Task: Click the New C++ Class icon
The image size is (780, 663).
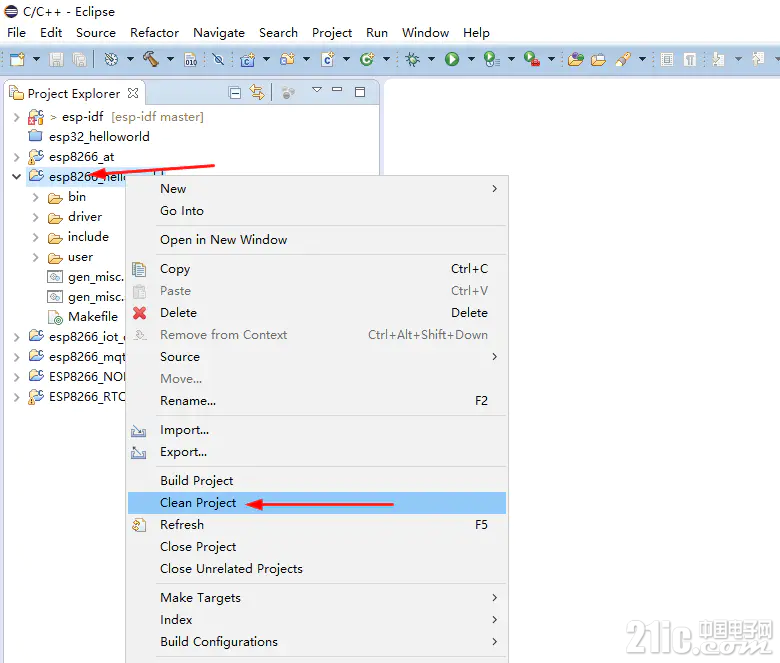Action: 367,59
